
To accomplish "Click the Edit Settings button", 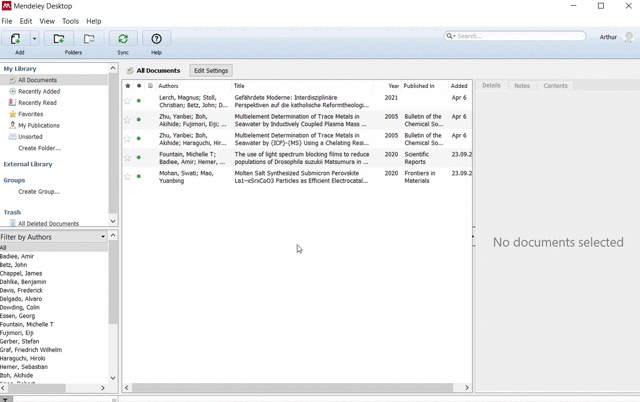I will (x=211, y=71).
